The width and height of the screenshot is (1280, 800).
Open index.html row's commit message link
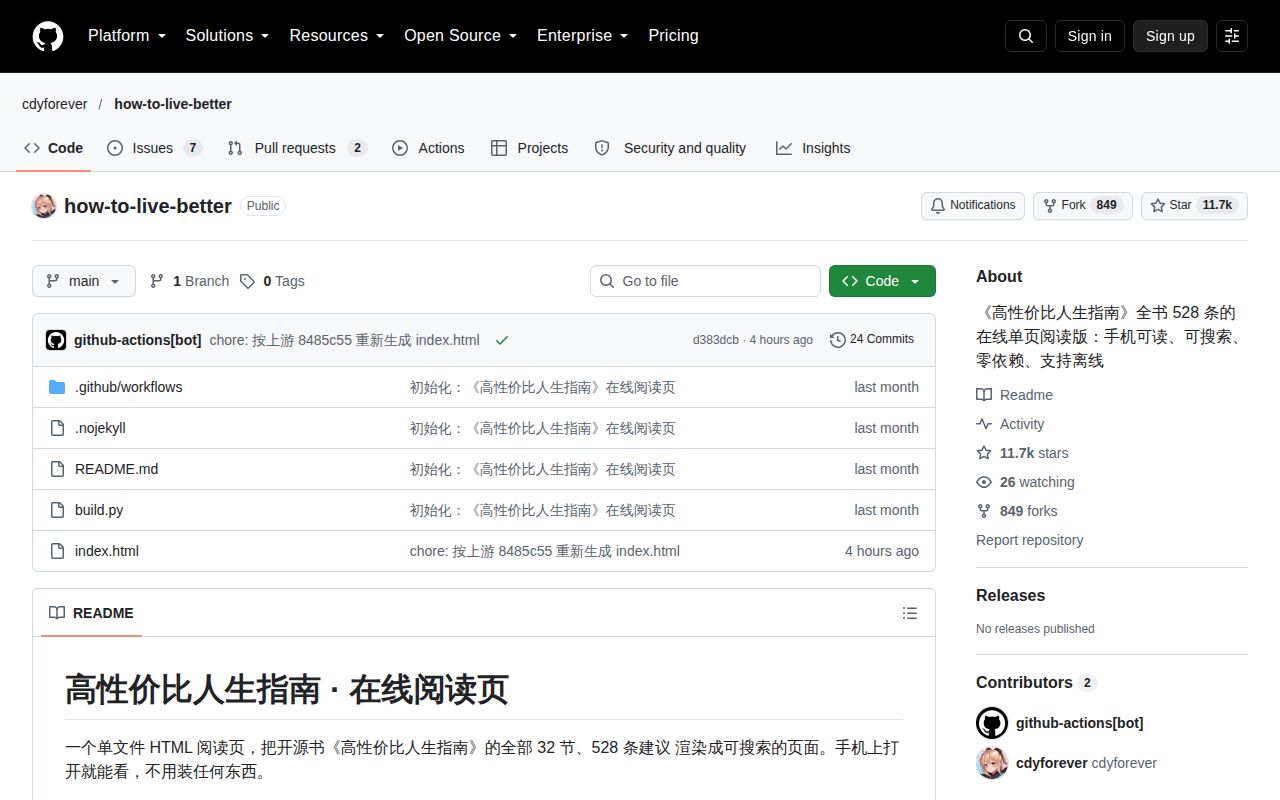(545, 551)
